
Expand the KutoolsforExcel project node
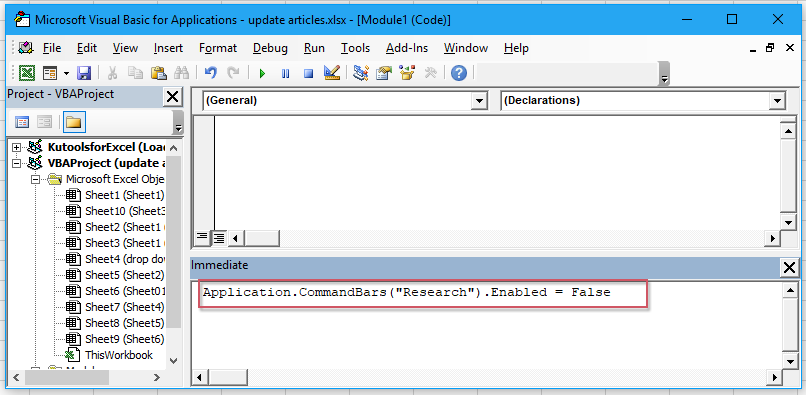pyautogui.click(x=17, y=147)
